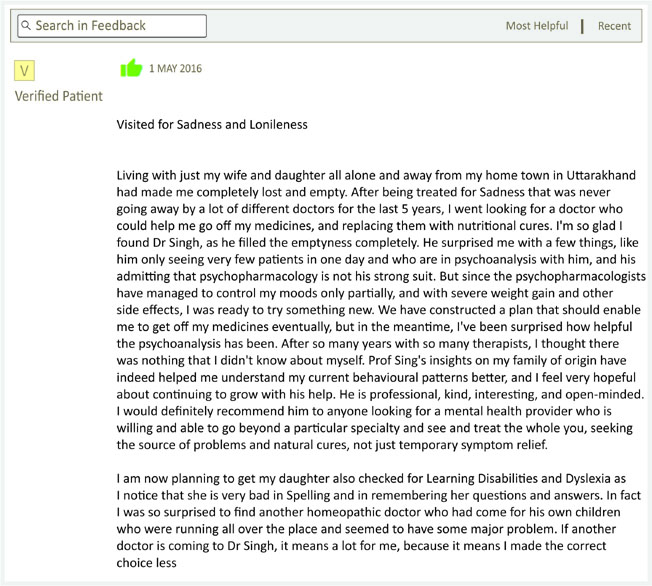
Task: Select the yellow V avatar badge
Action: (25, 70)
